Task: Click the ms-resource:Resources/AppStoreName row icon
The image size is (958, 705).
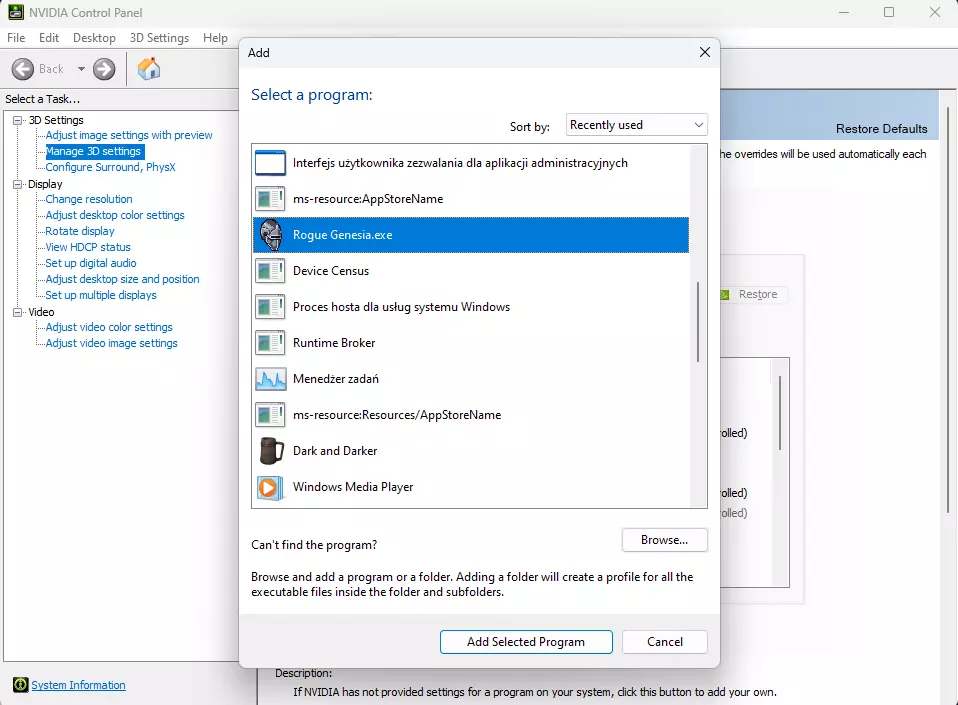Action: [x=270, y=415]
